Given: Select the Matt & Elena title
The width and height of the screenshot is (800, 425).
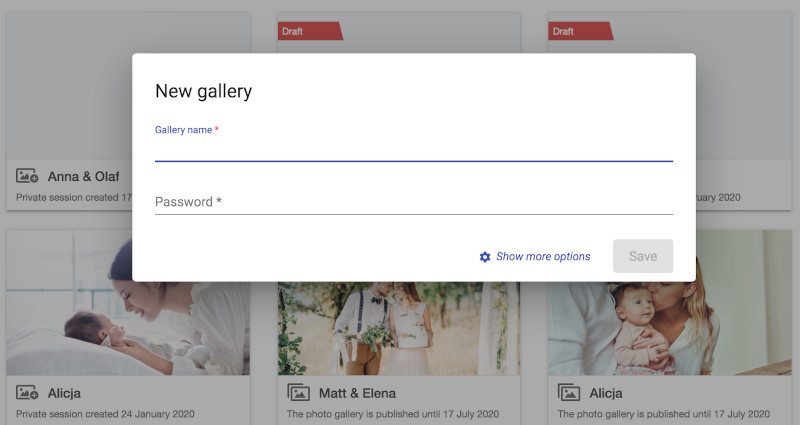Looking at the screenshot, I should tap(357, 393).
